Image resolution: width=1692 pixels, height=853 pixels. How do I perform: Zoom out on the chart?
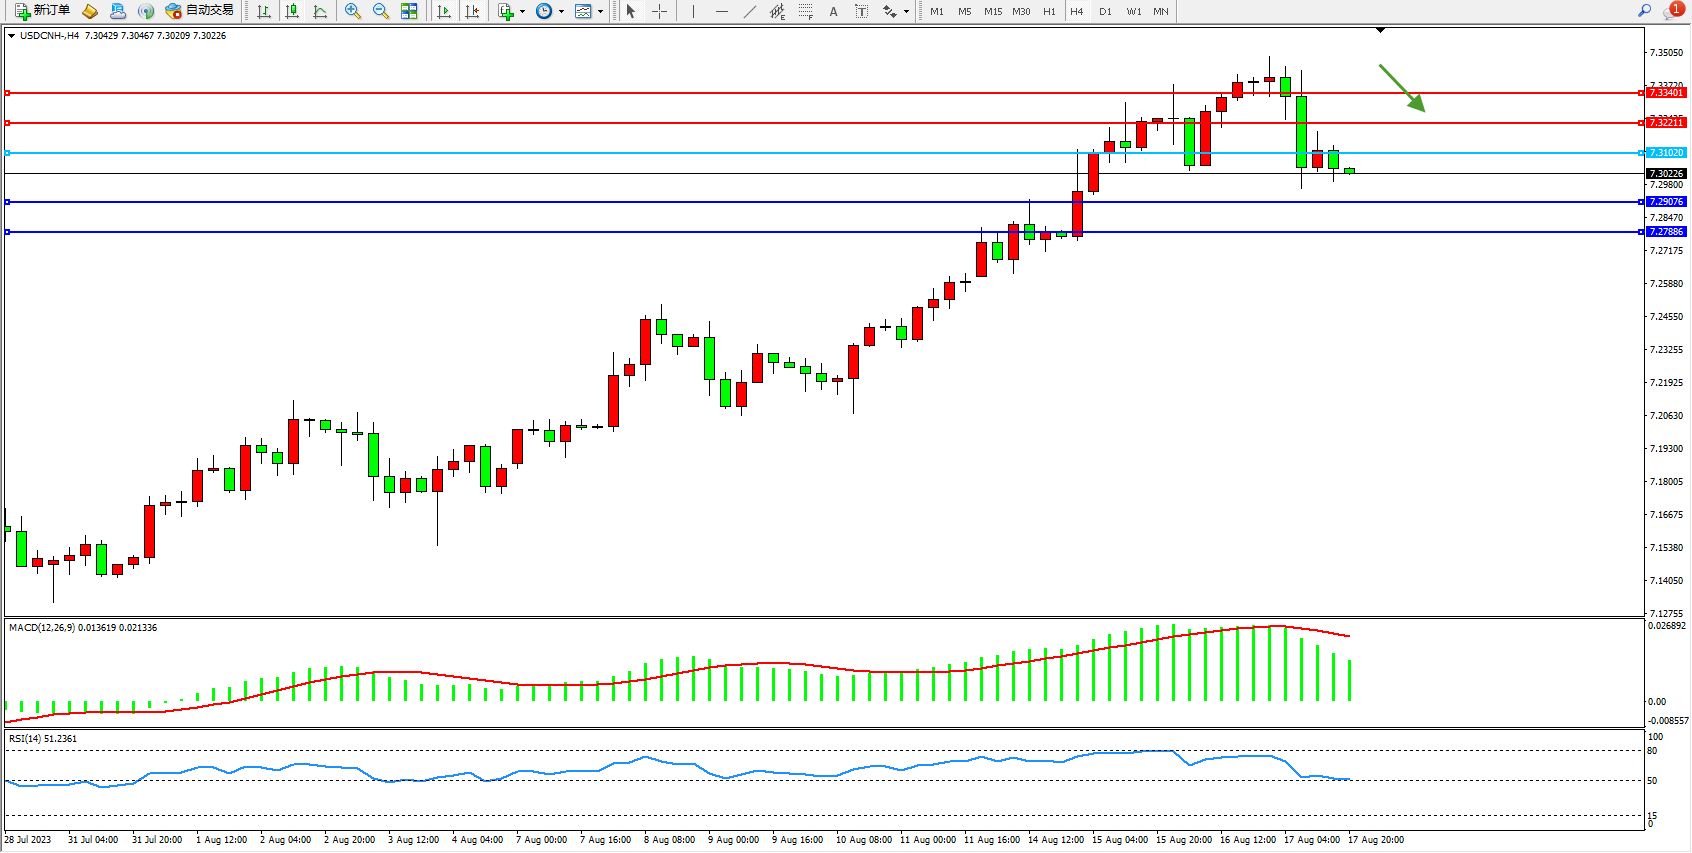(381, 11)
